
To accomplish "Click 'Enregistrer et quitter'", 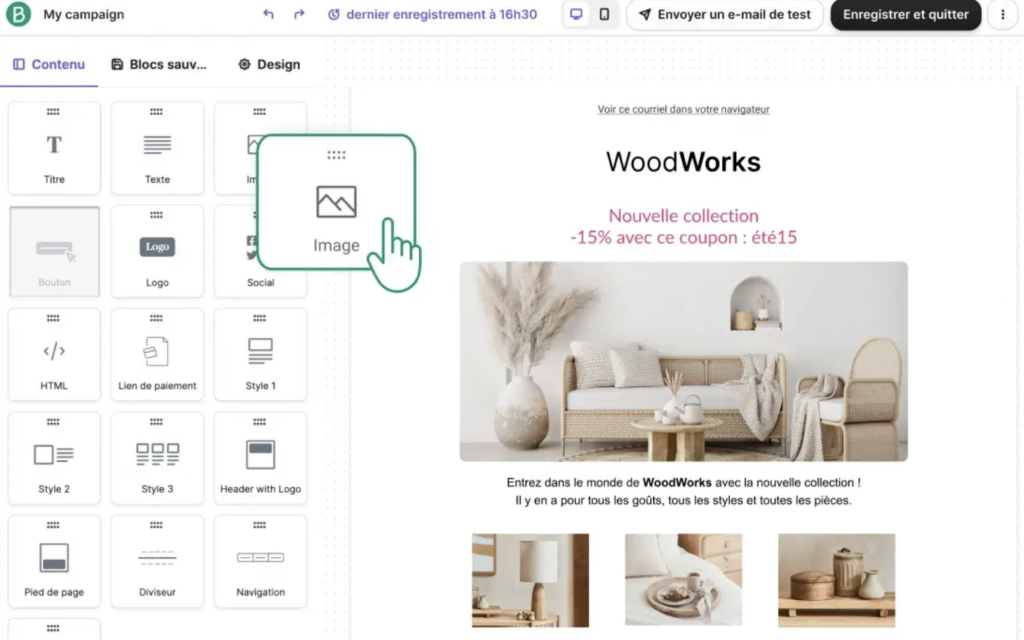I will tap(906, 14).
